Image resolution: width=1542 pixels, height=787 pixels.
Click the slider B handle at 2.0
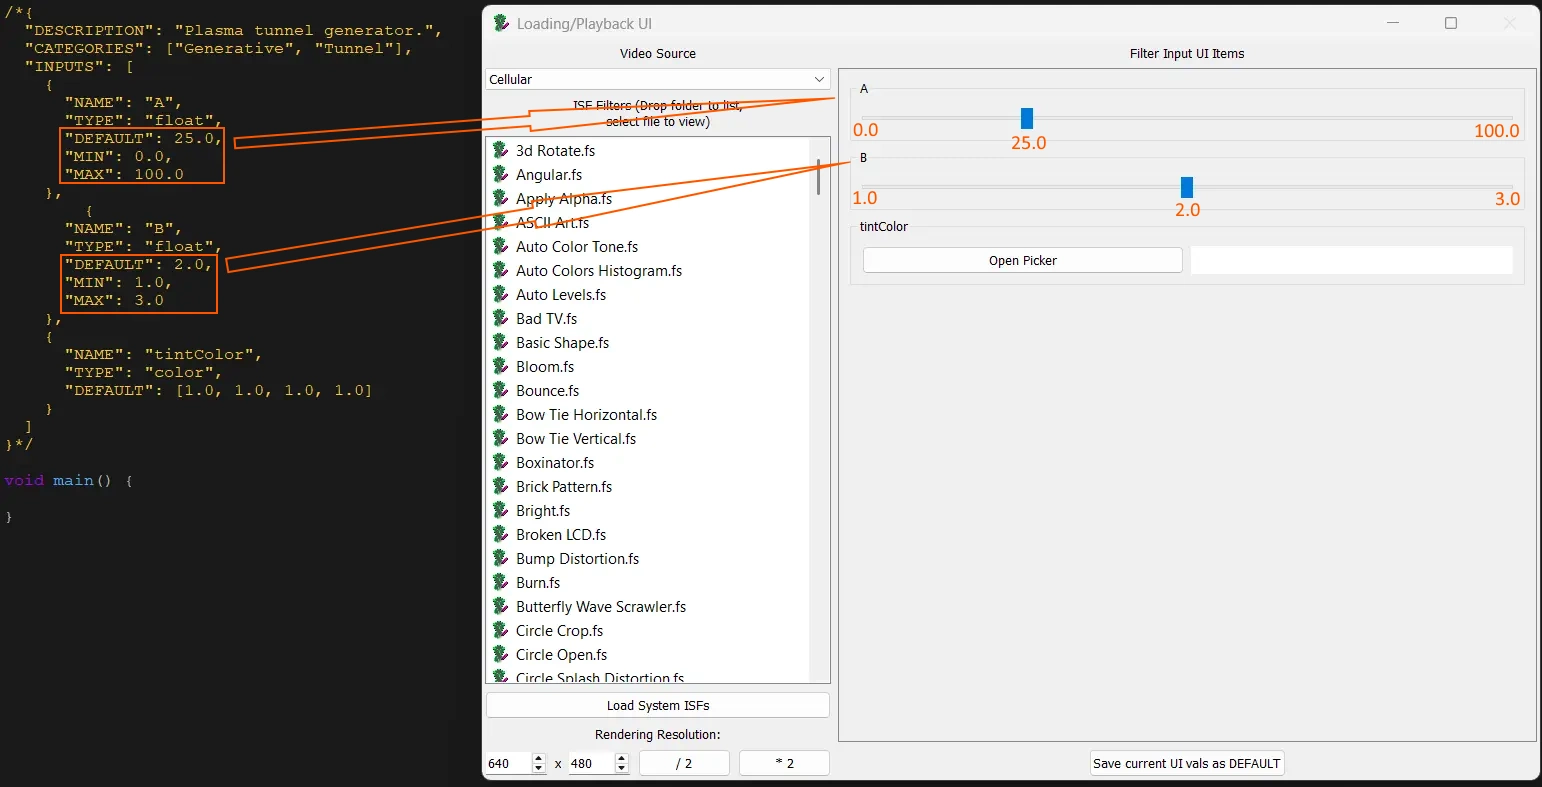pyautogui.click(x=1187, y=187)
